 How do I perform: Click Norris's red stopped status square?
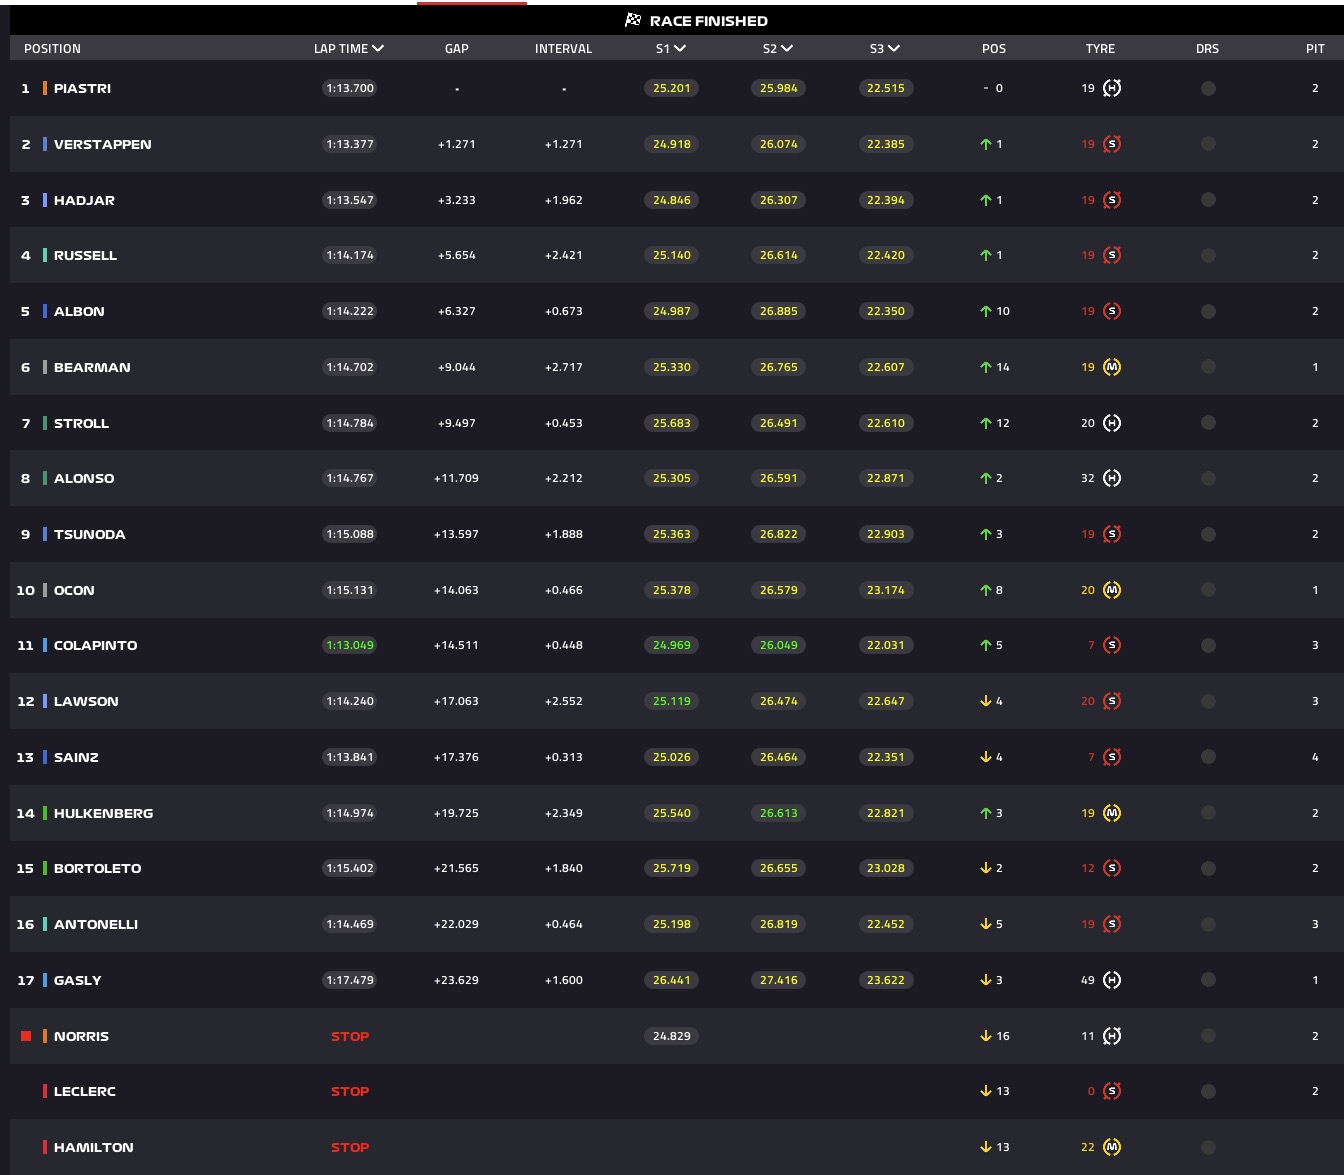coord(26,1036)
